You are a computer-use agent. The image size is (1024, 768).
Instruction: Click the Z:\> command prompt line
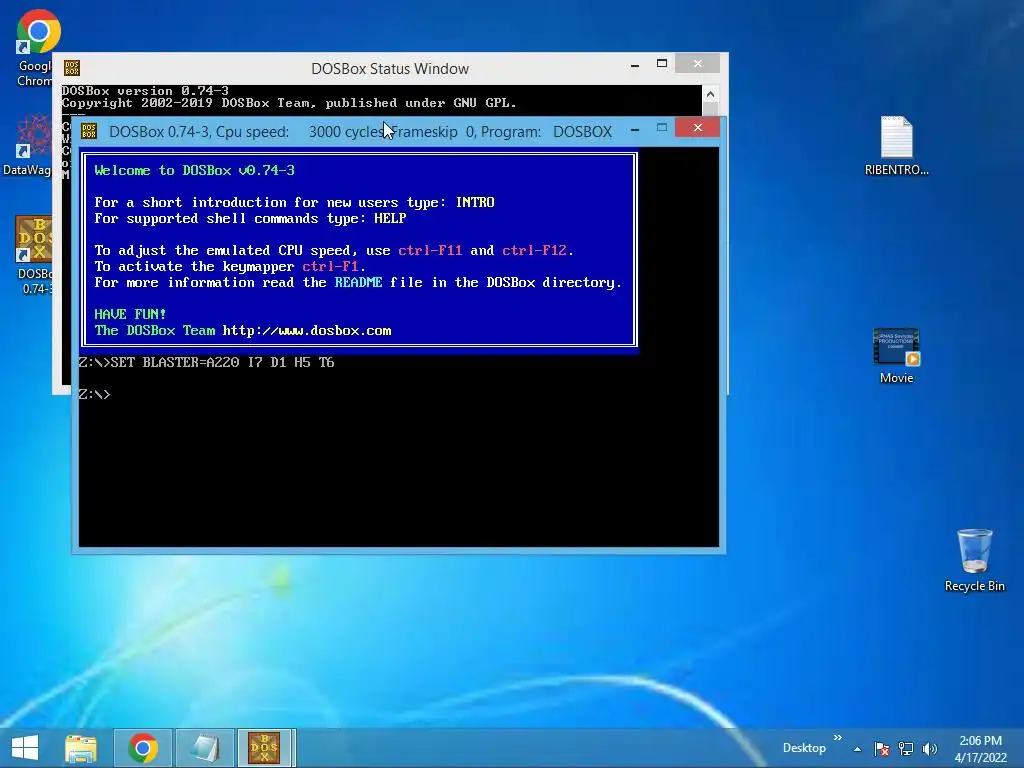[95, 394]
